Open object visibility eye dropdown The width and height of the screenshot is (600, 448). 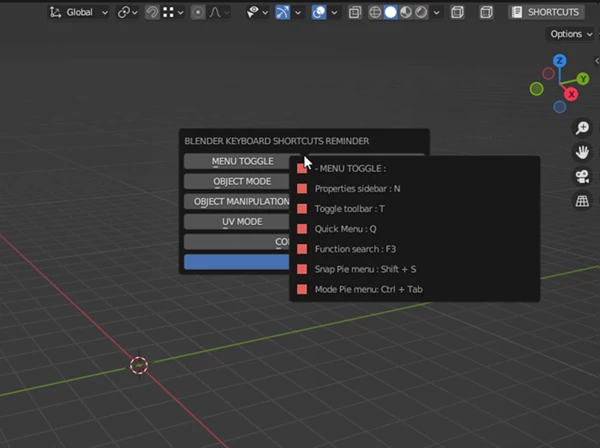pos(257,12)
